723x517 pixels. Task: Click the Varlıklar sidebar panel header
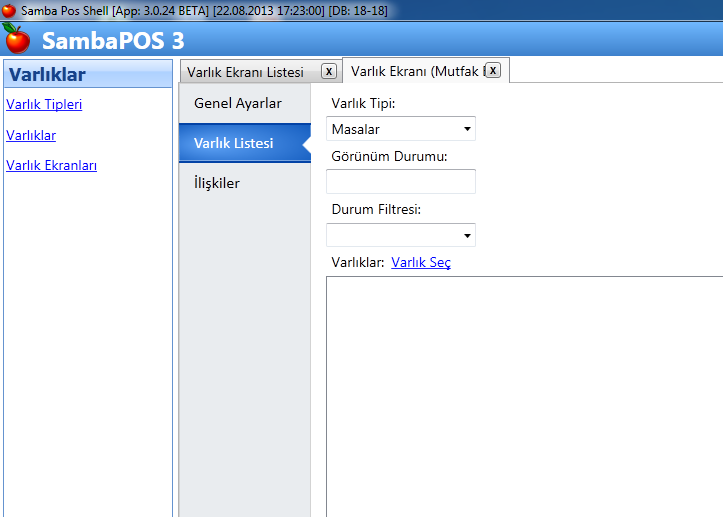[87, 74]
